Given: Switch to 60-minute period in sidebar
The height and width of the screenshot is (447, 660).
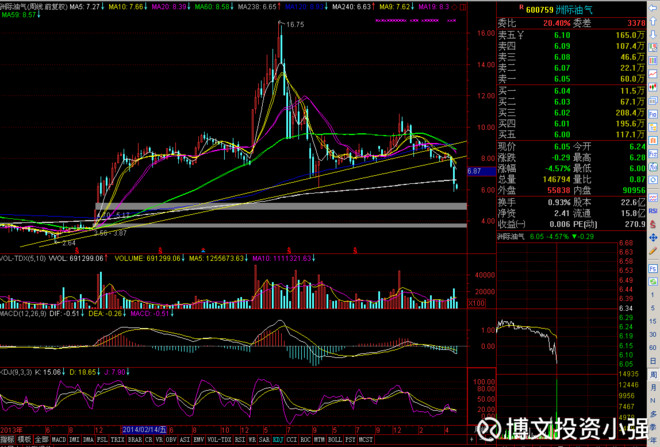Looking at the screenshot, I should click(653, 348).
